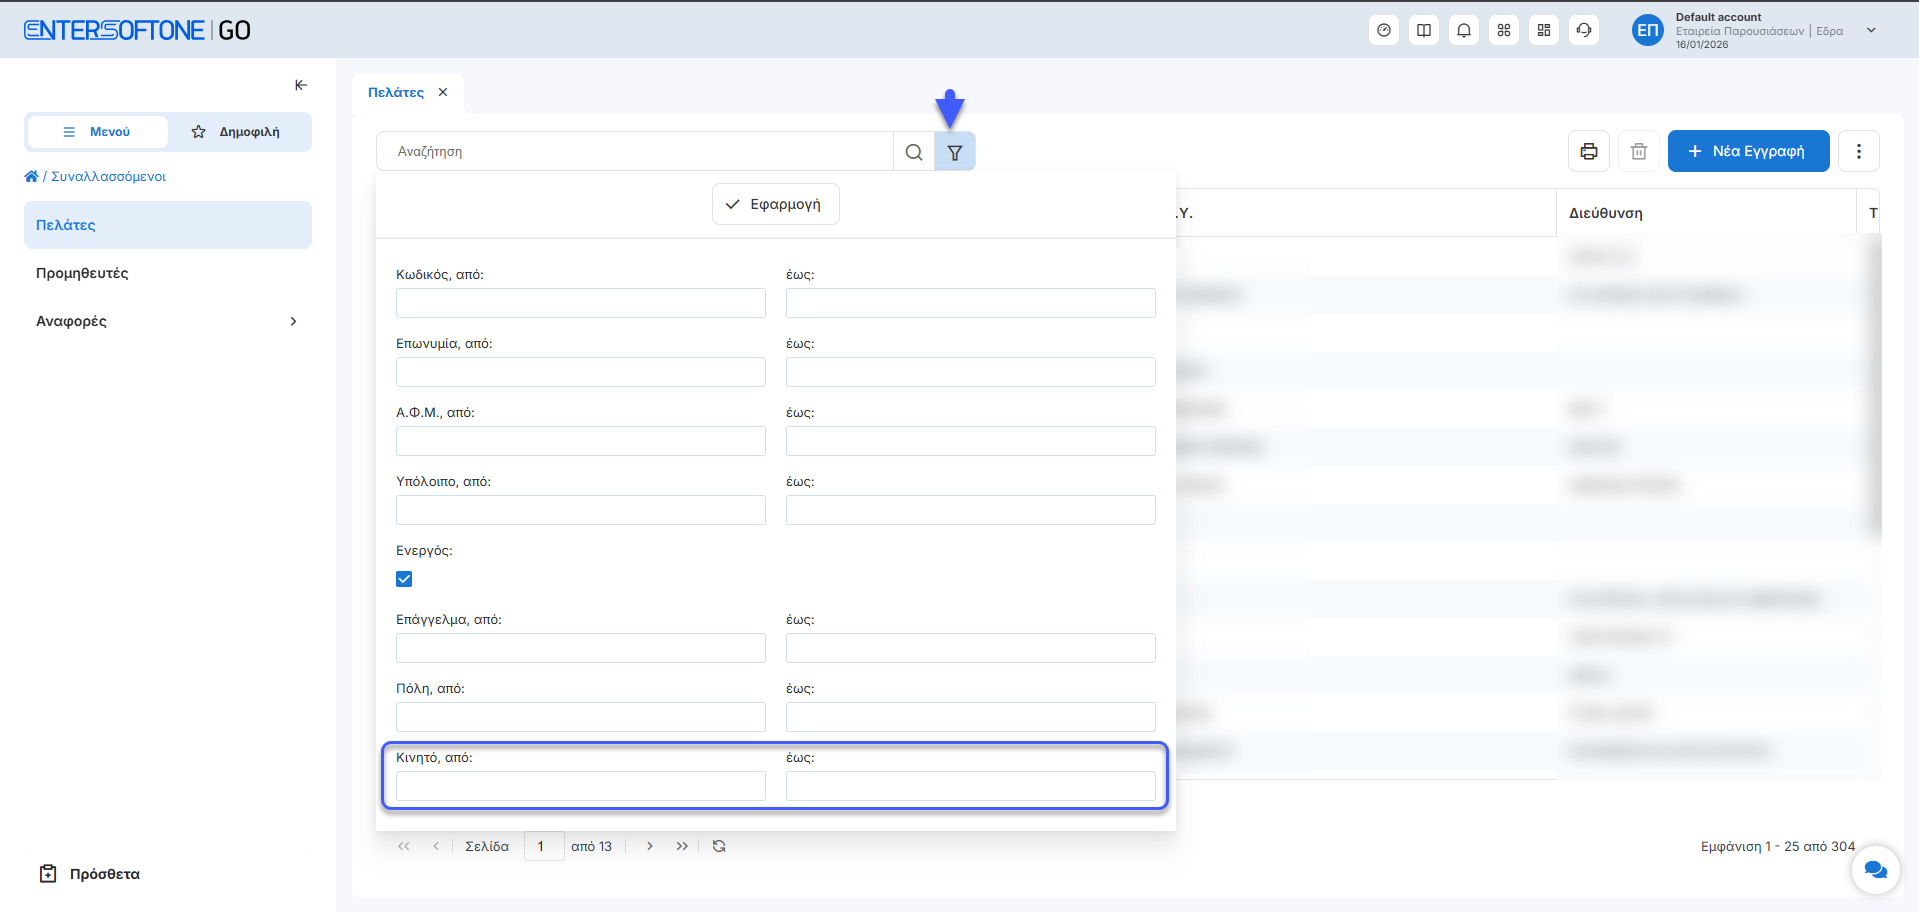Screen dimensions: 1919x912
Task: Open the book manual icon
Action: [1424, 30]
